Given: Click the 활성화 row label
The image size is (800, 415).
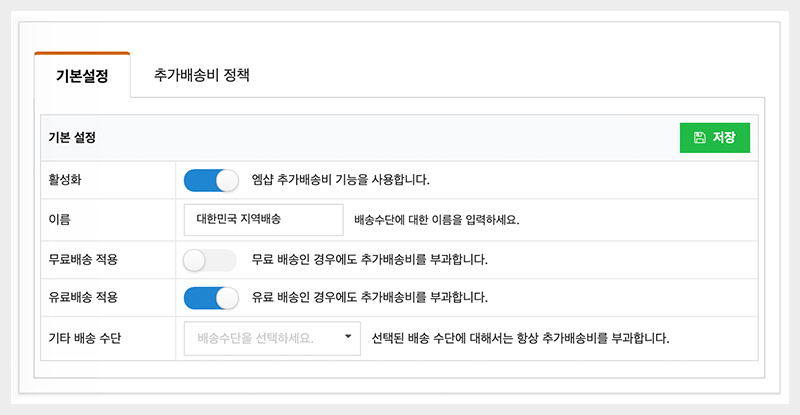Looking at the screenshot, I should [66, 180].
